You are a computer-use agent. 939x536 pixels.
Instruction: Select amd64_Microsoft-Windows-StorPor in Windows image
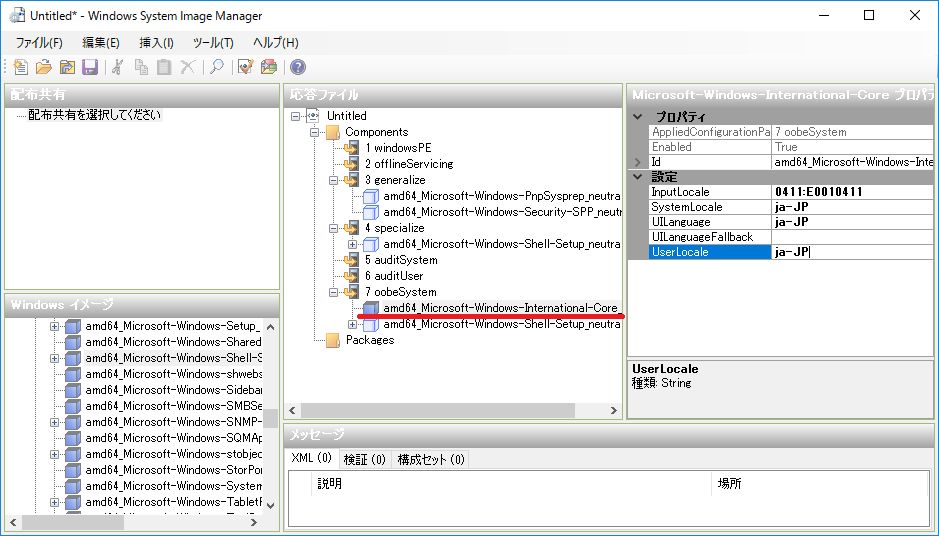coord(173,470)
